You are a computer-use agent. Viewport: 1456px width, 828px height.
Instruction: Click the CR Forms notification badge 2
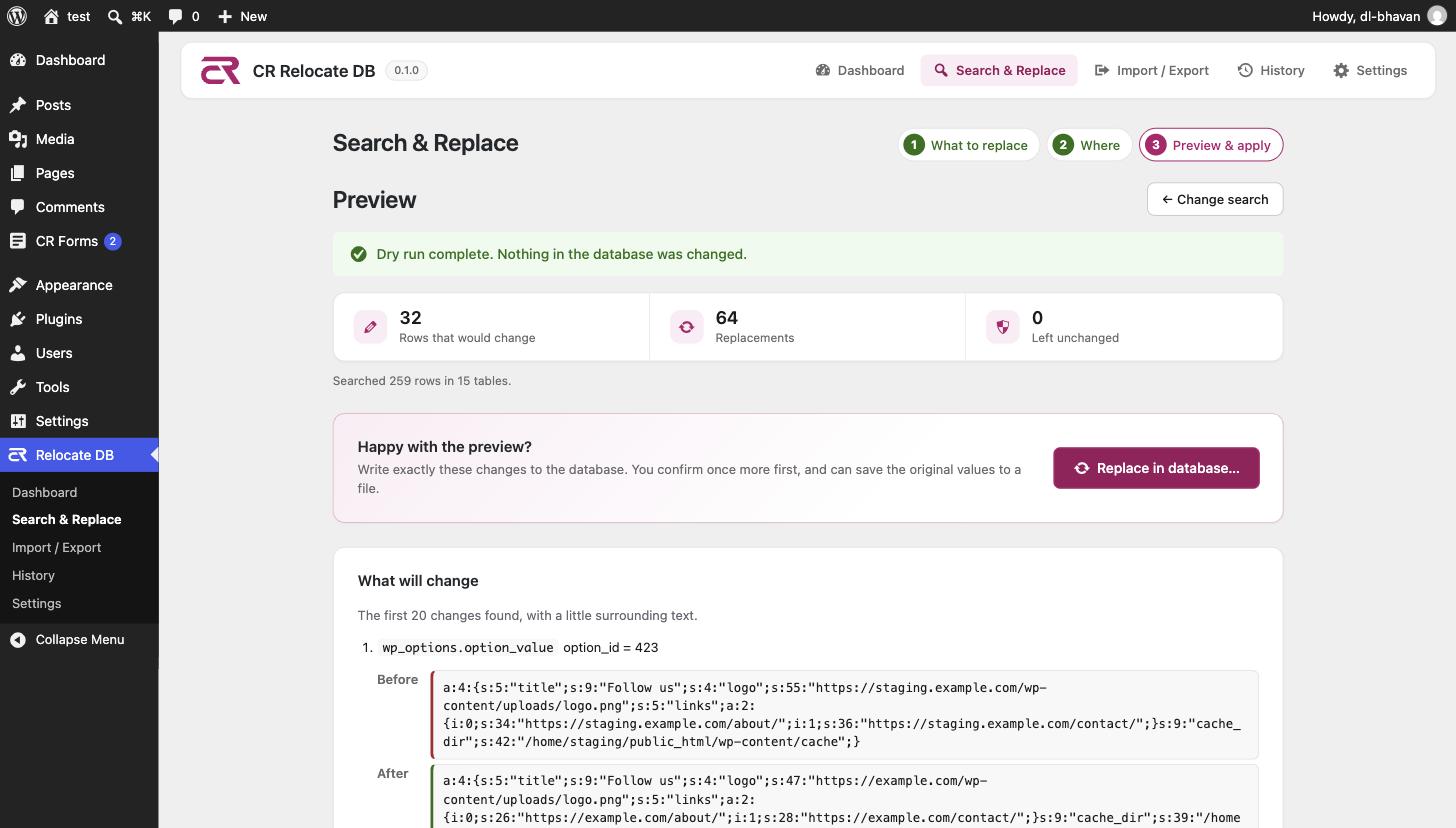(113, 241)
